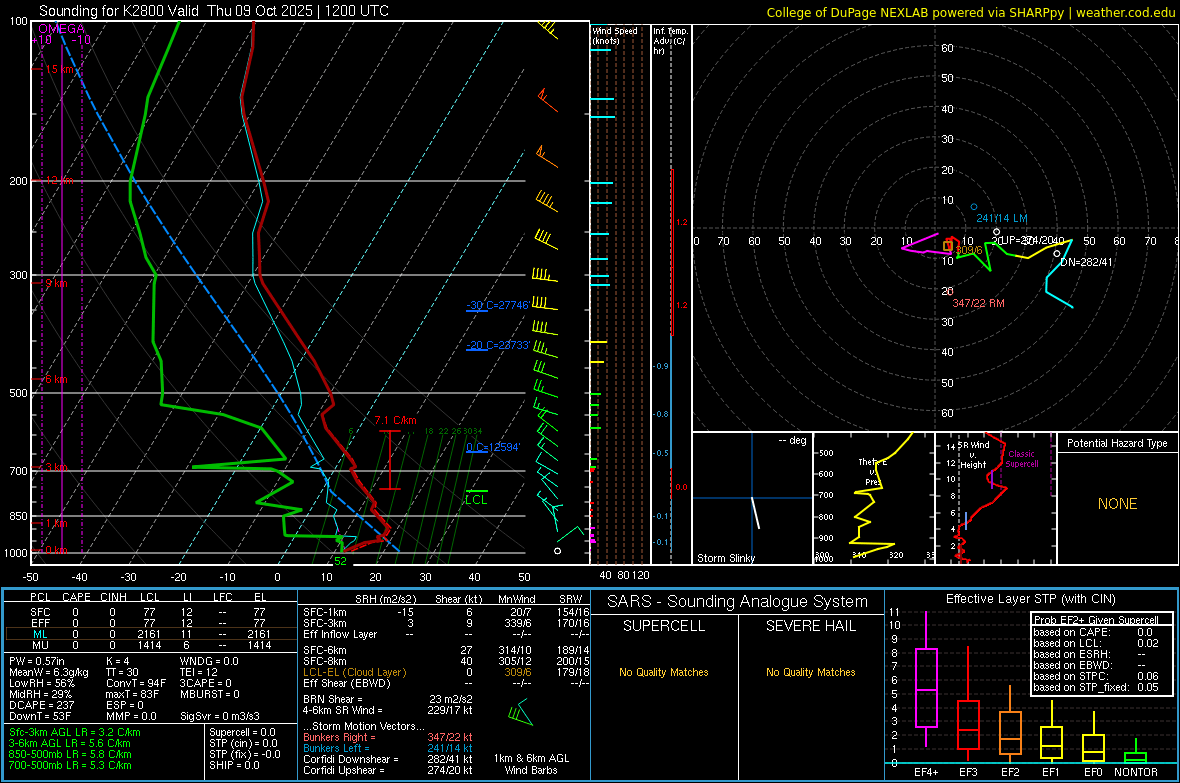Click the SFC-1km SRH row
The height and width of the screenshot is (783, 1180).
(x=444, y=612)
